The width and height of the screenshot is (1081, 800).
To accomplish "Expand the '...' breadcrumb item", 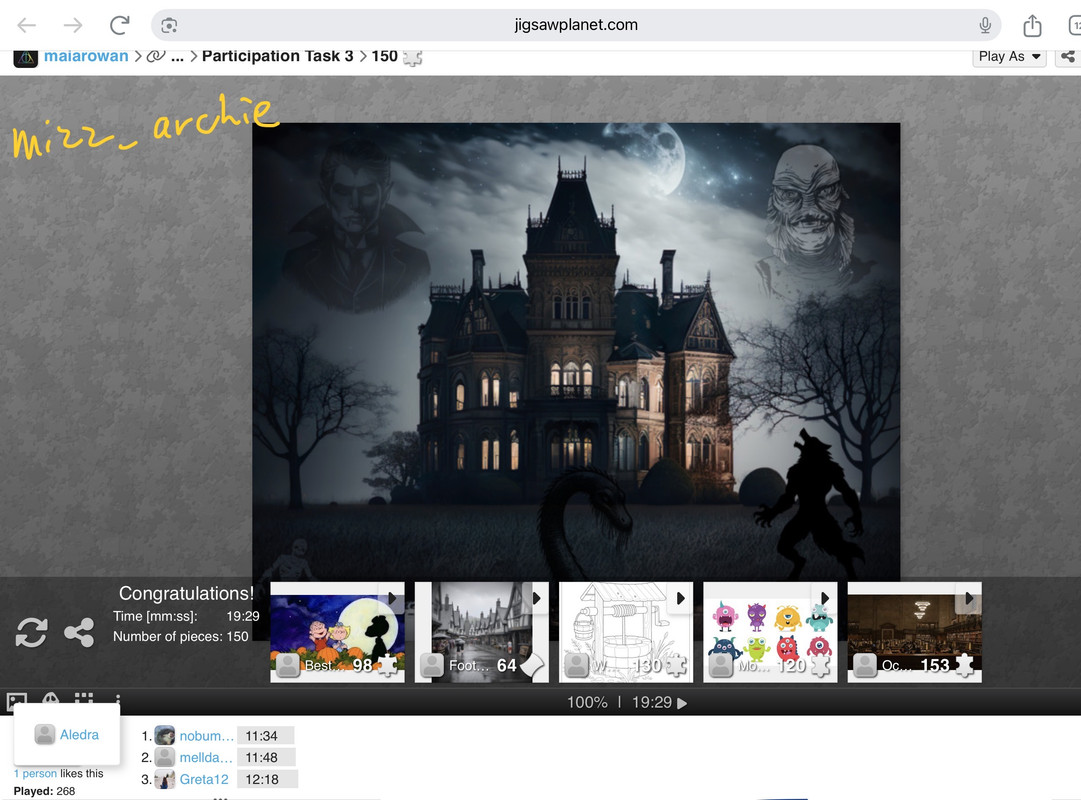I will click(177, 57).
